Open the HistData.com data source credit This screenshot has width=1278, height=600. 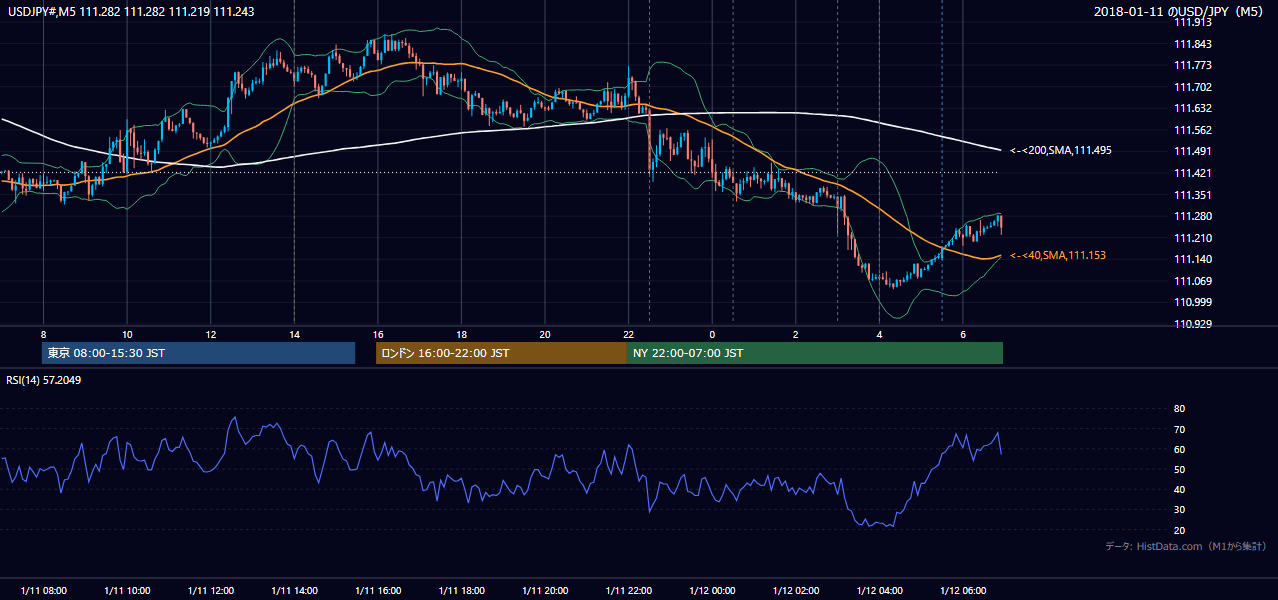click(x=1185, y=546)
